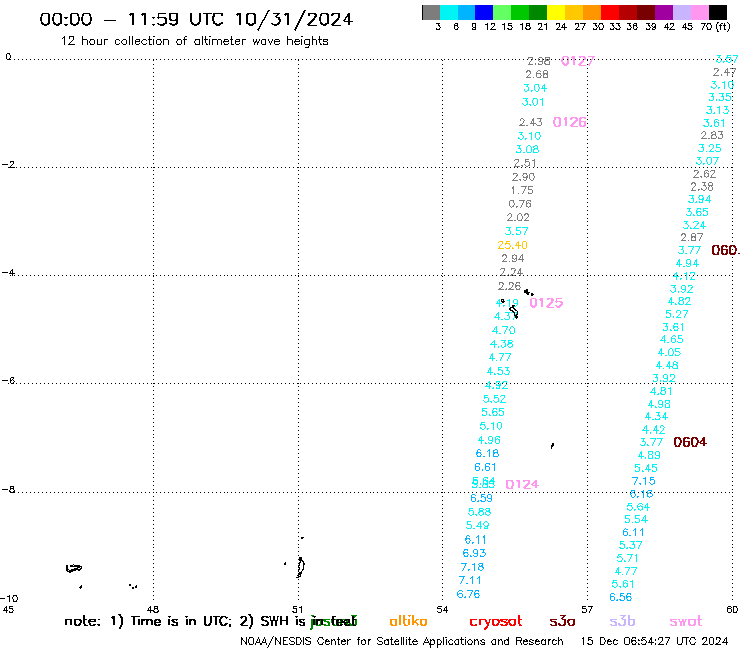The width and height of the screenshot is (740, 650).
Task: Click the purple swatch in the legend
Action: coord(664,12)
